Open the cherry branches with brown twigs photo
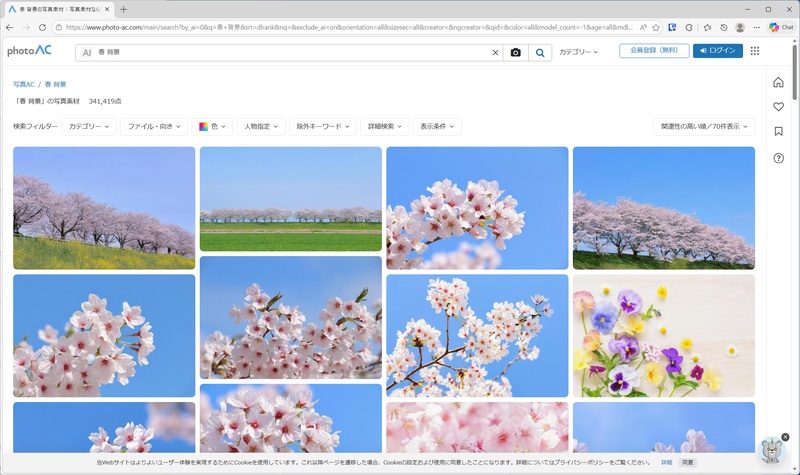The width and height of the screenshot is (800, 475). tap(477, 336)
